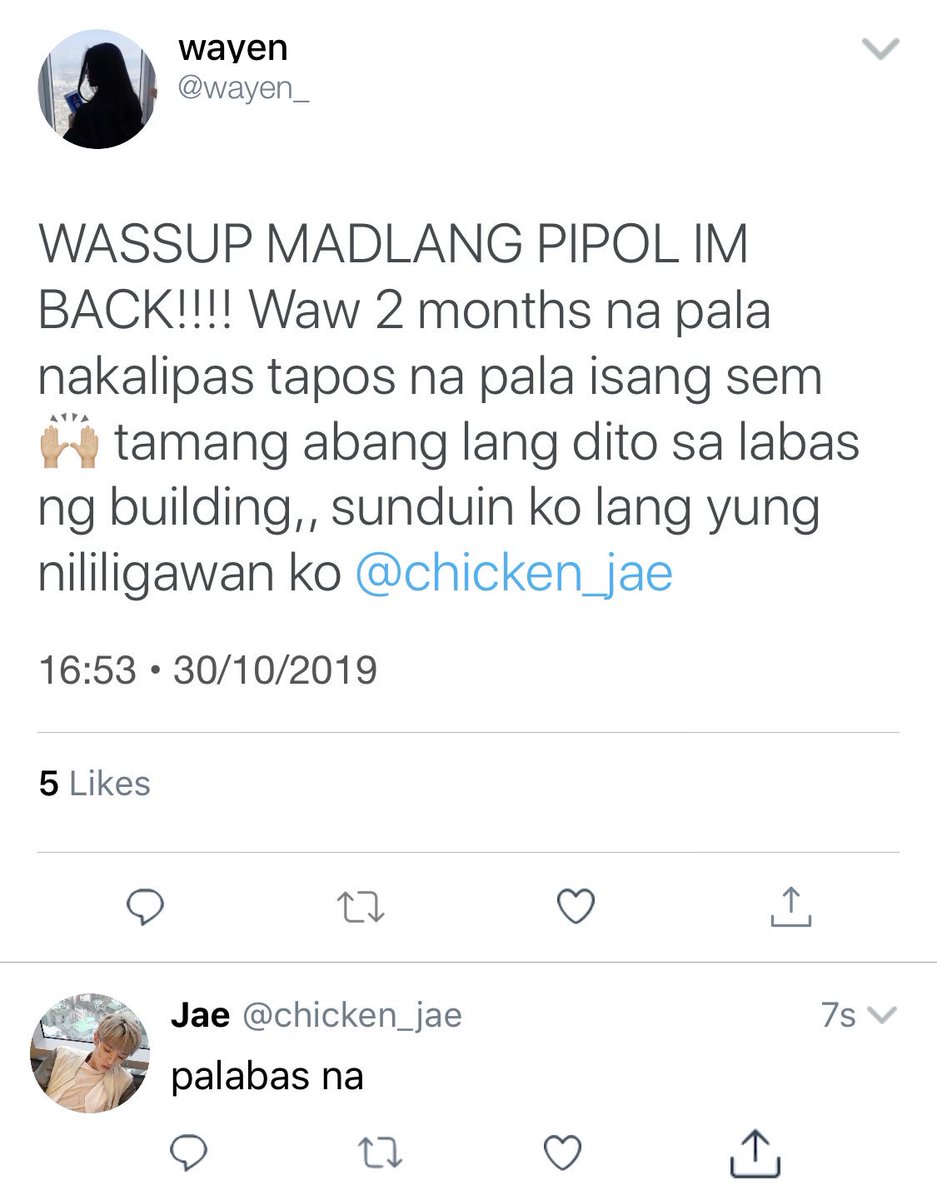This screenshot has height=1200, width=937.
Task: Open the 16:53 · 30/10/2019 timestamp
Action: [208, 669]
